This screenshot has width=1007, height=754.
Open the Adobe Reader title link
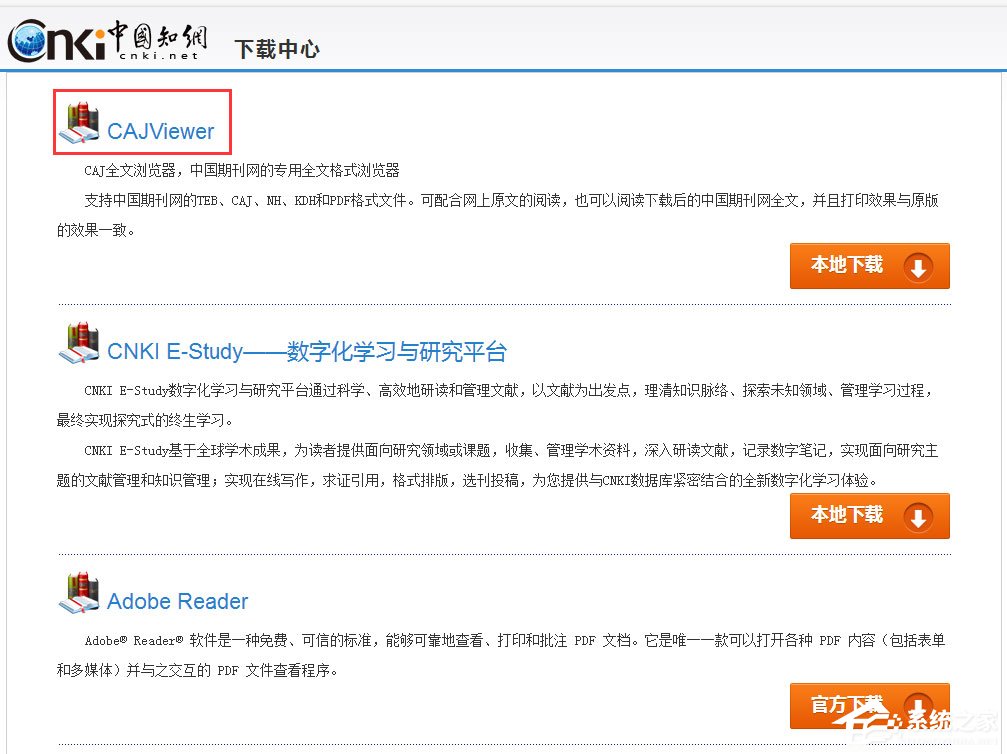(177, 601)
